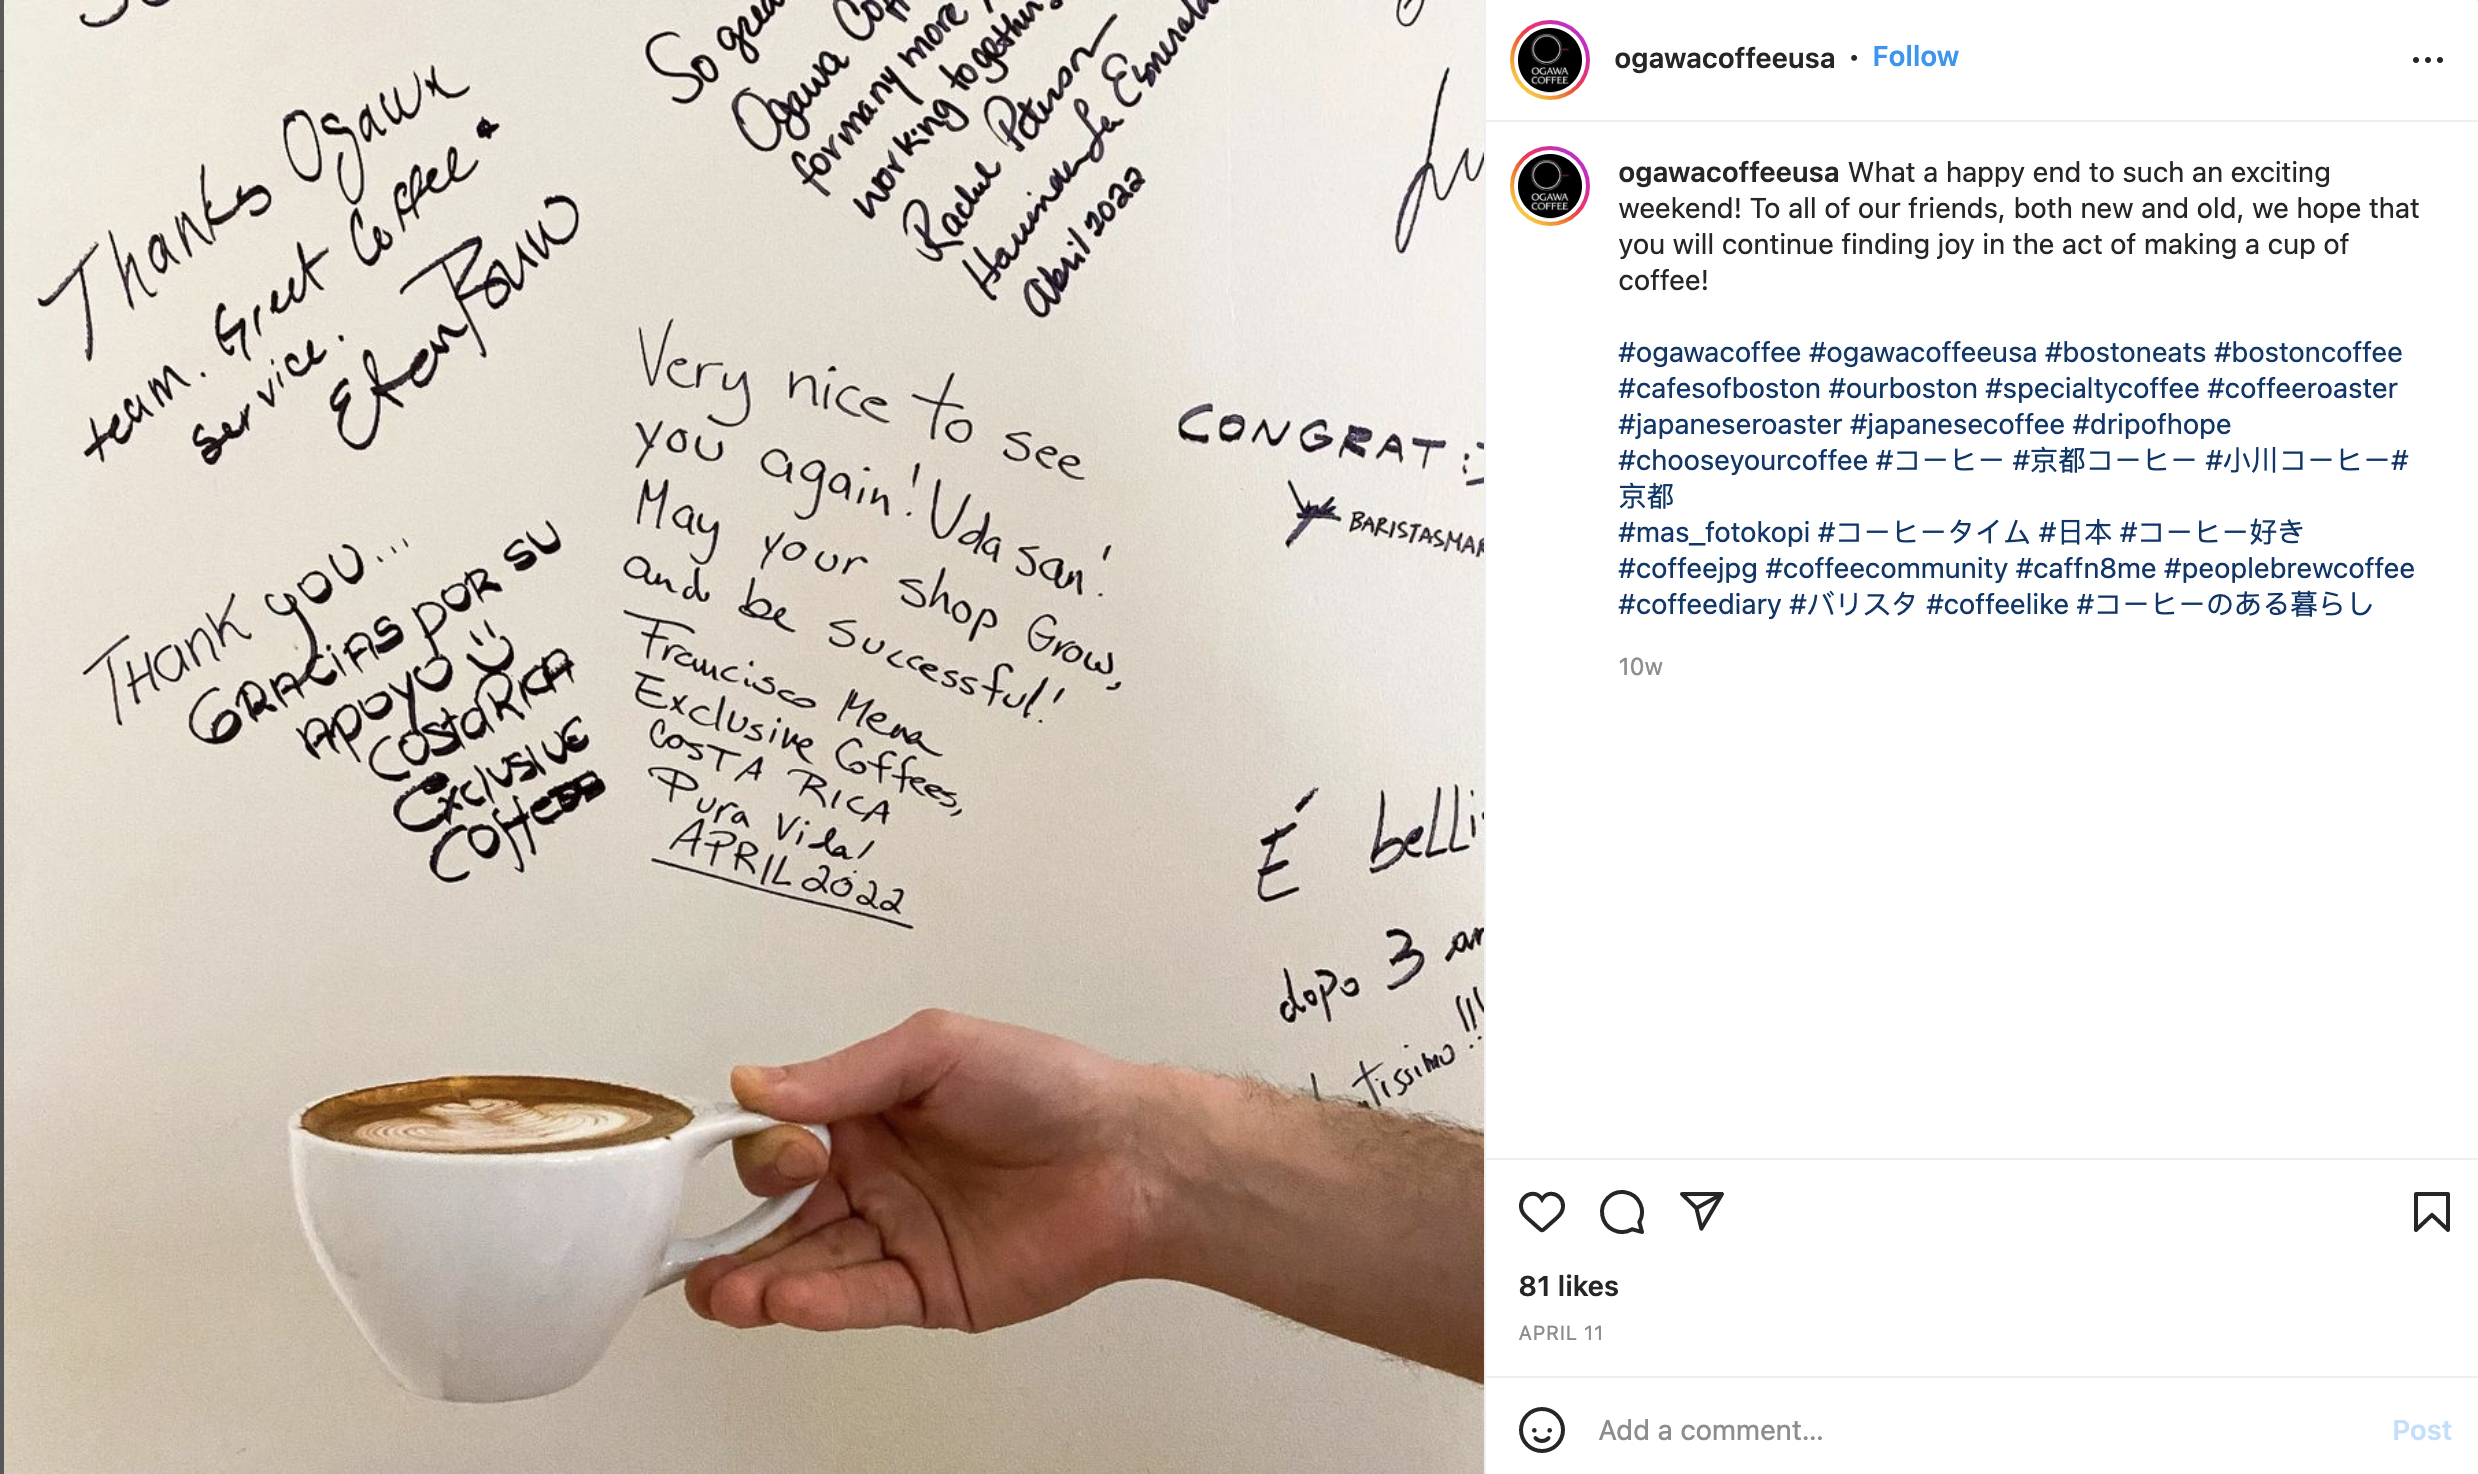The height and width of the screenshot is (1474, 2478).
Task: Open the #peoplebrewcoffee hashtag
Action: point(2288,568)
